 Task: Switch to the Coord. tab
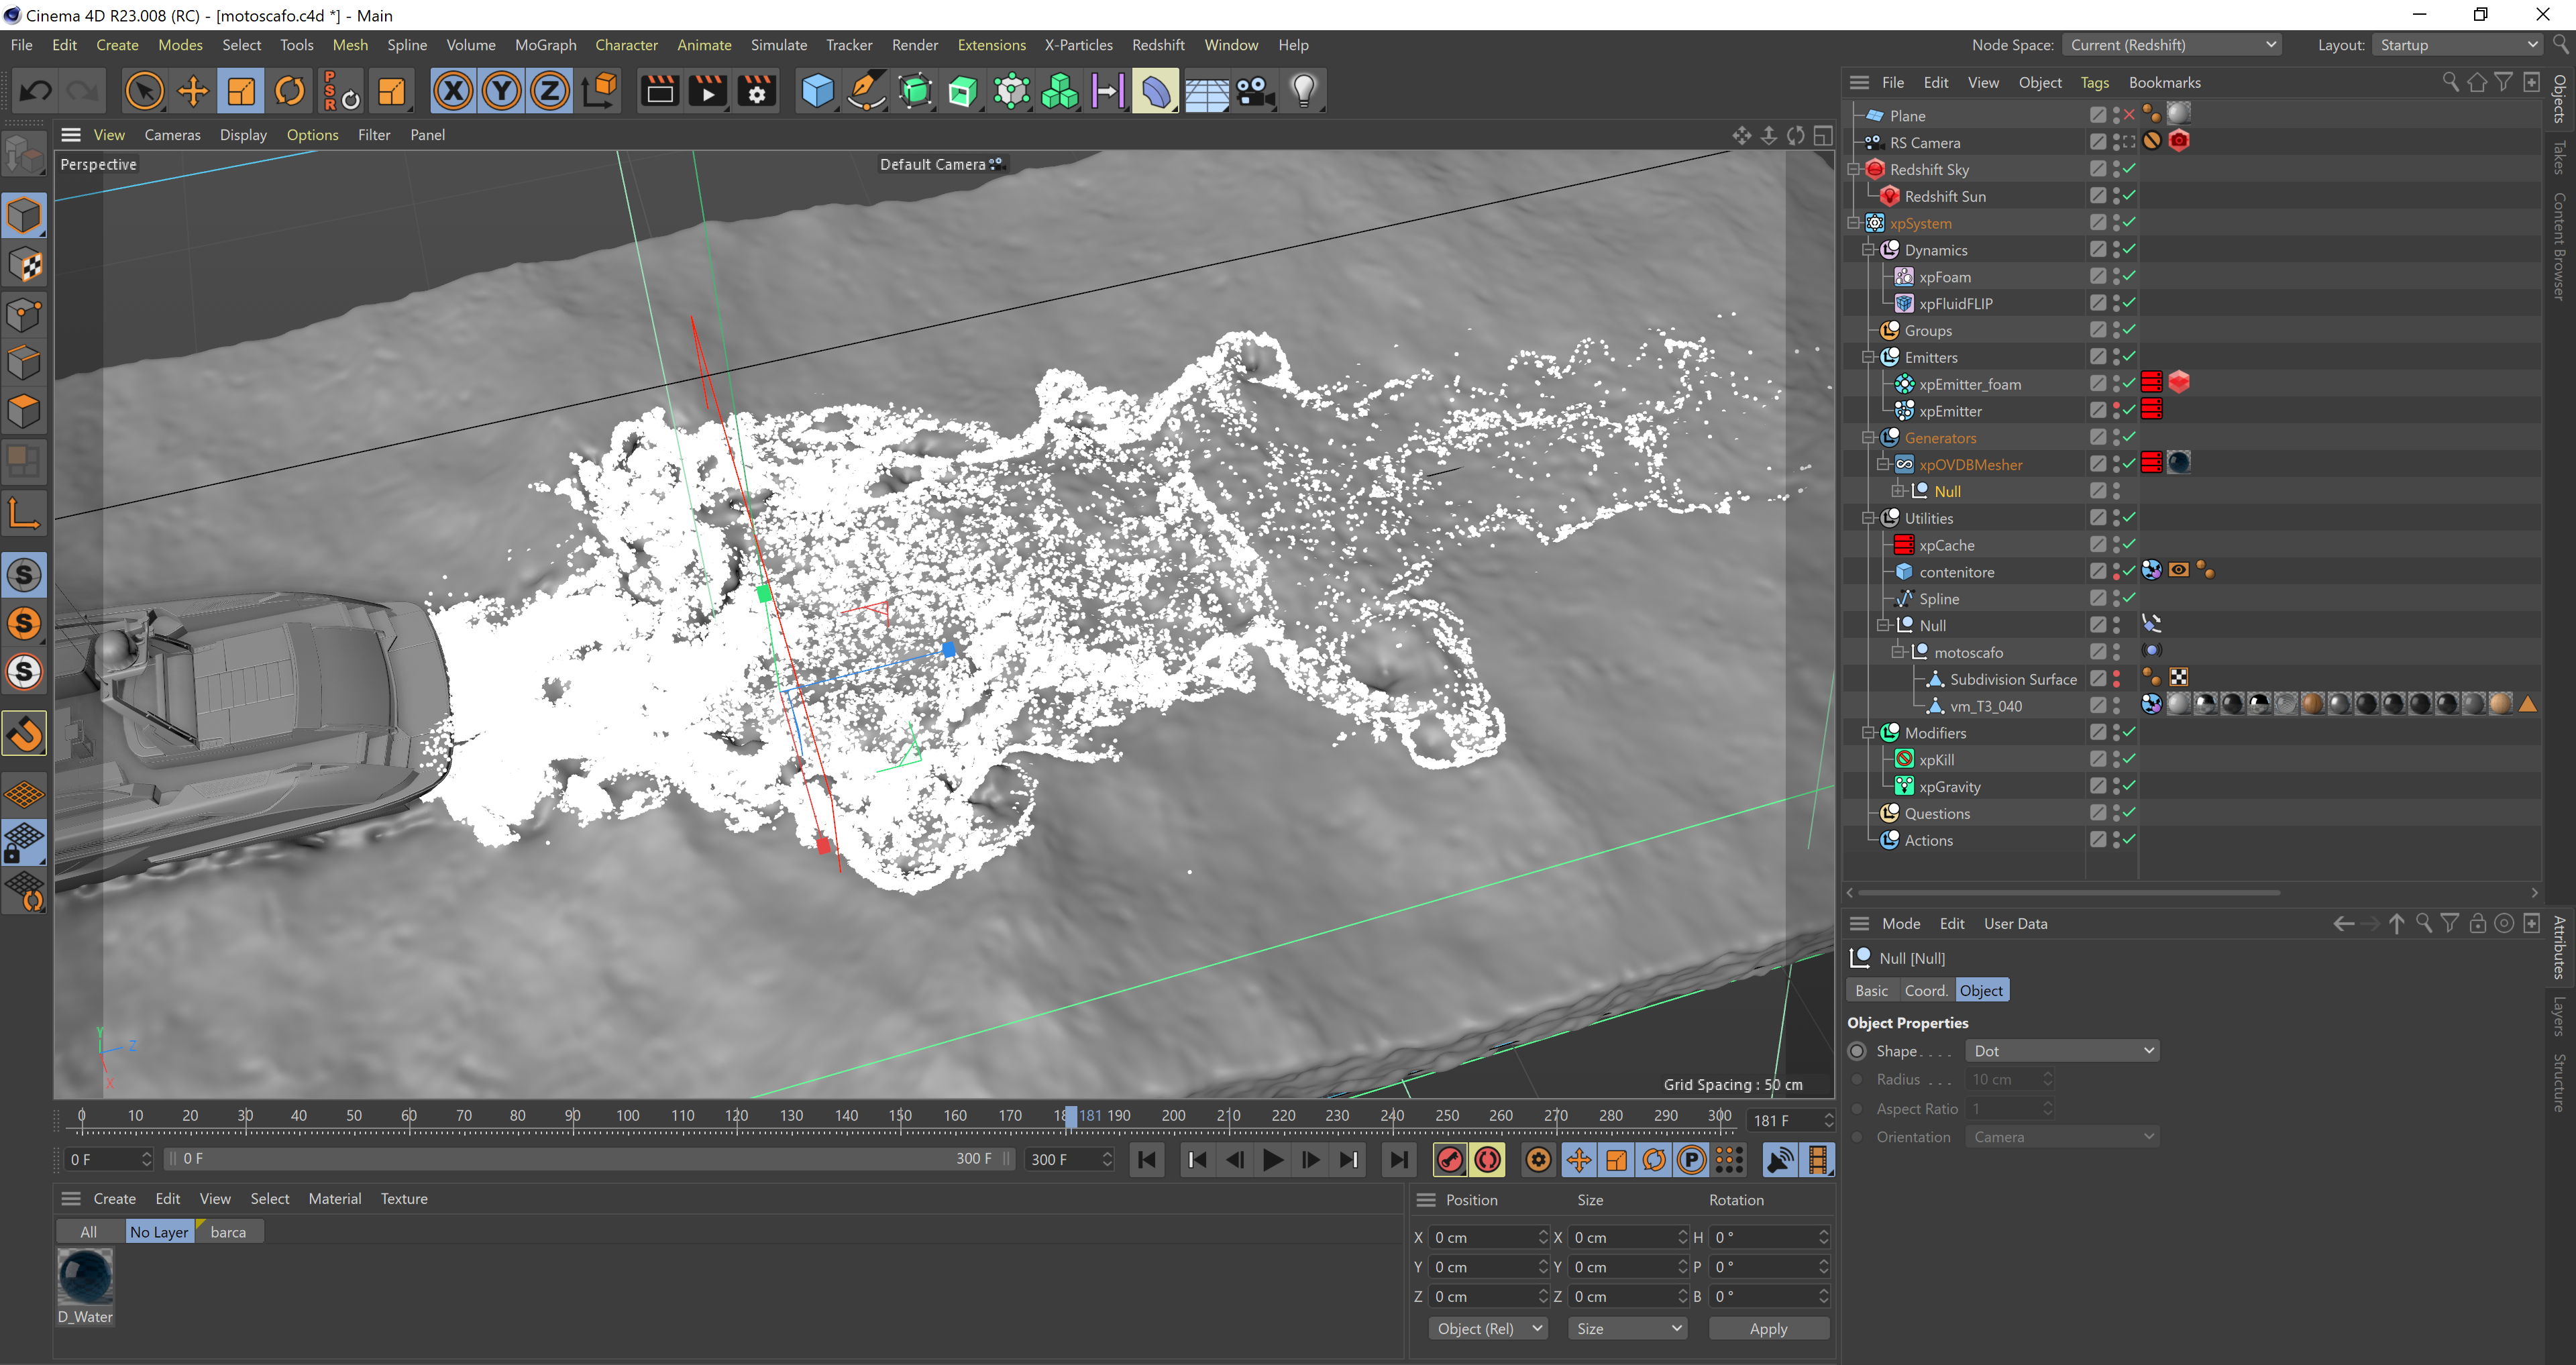(1925, 991)
